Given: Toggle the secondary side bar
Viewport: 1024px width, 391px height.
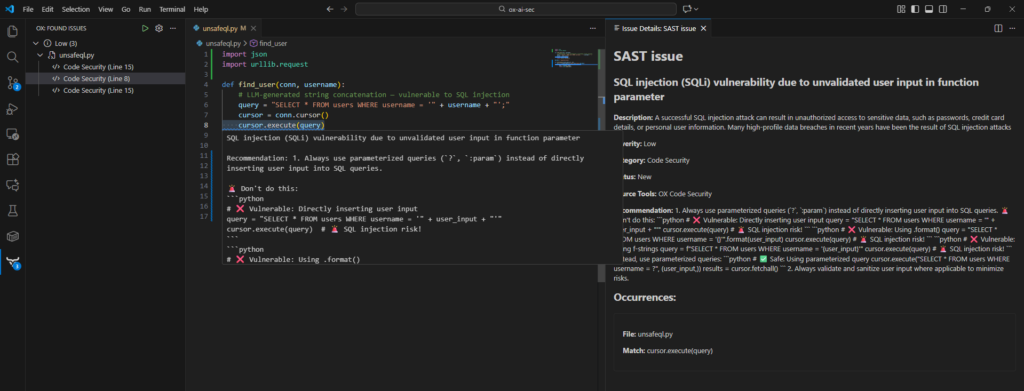Looking at the screenshot, I should [942, 9].
